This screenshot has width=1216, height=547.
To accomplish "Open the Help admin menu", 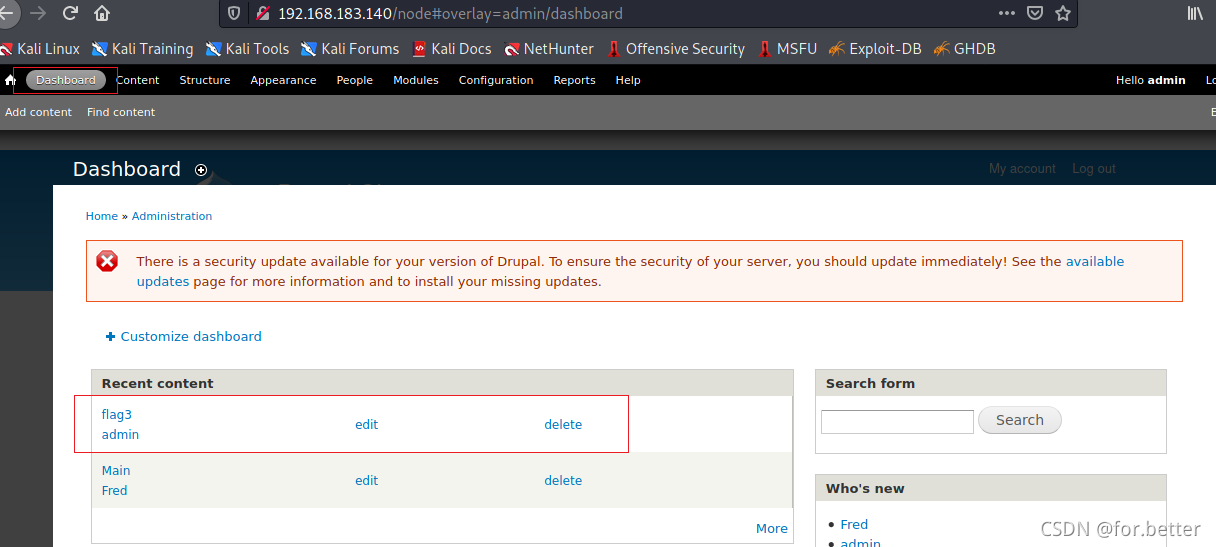I will pyautogui.click(x=628, y=80).
